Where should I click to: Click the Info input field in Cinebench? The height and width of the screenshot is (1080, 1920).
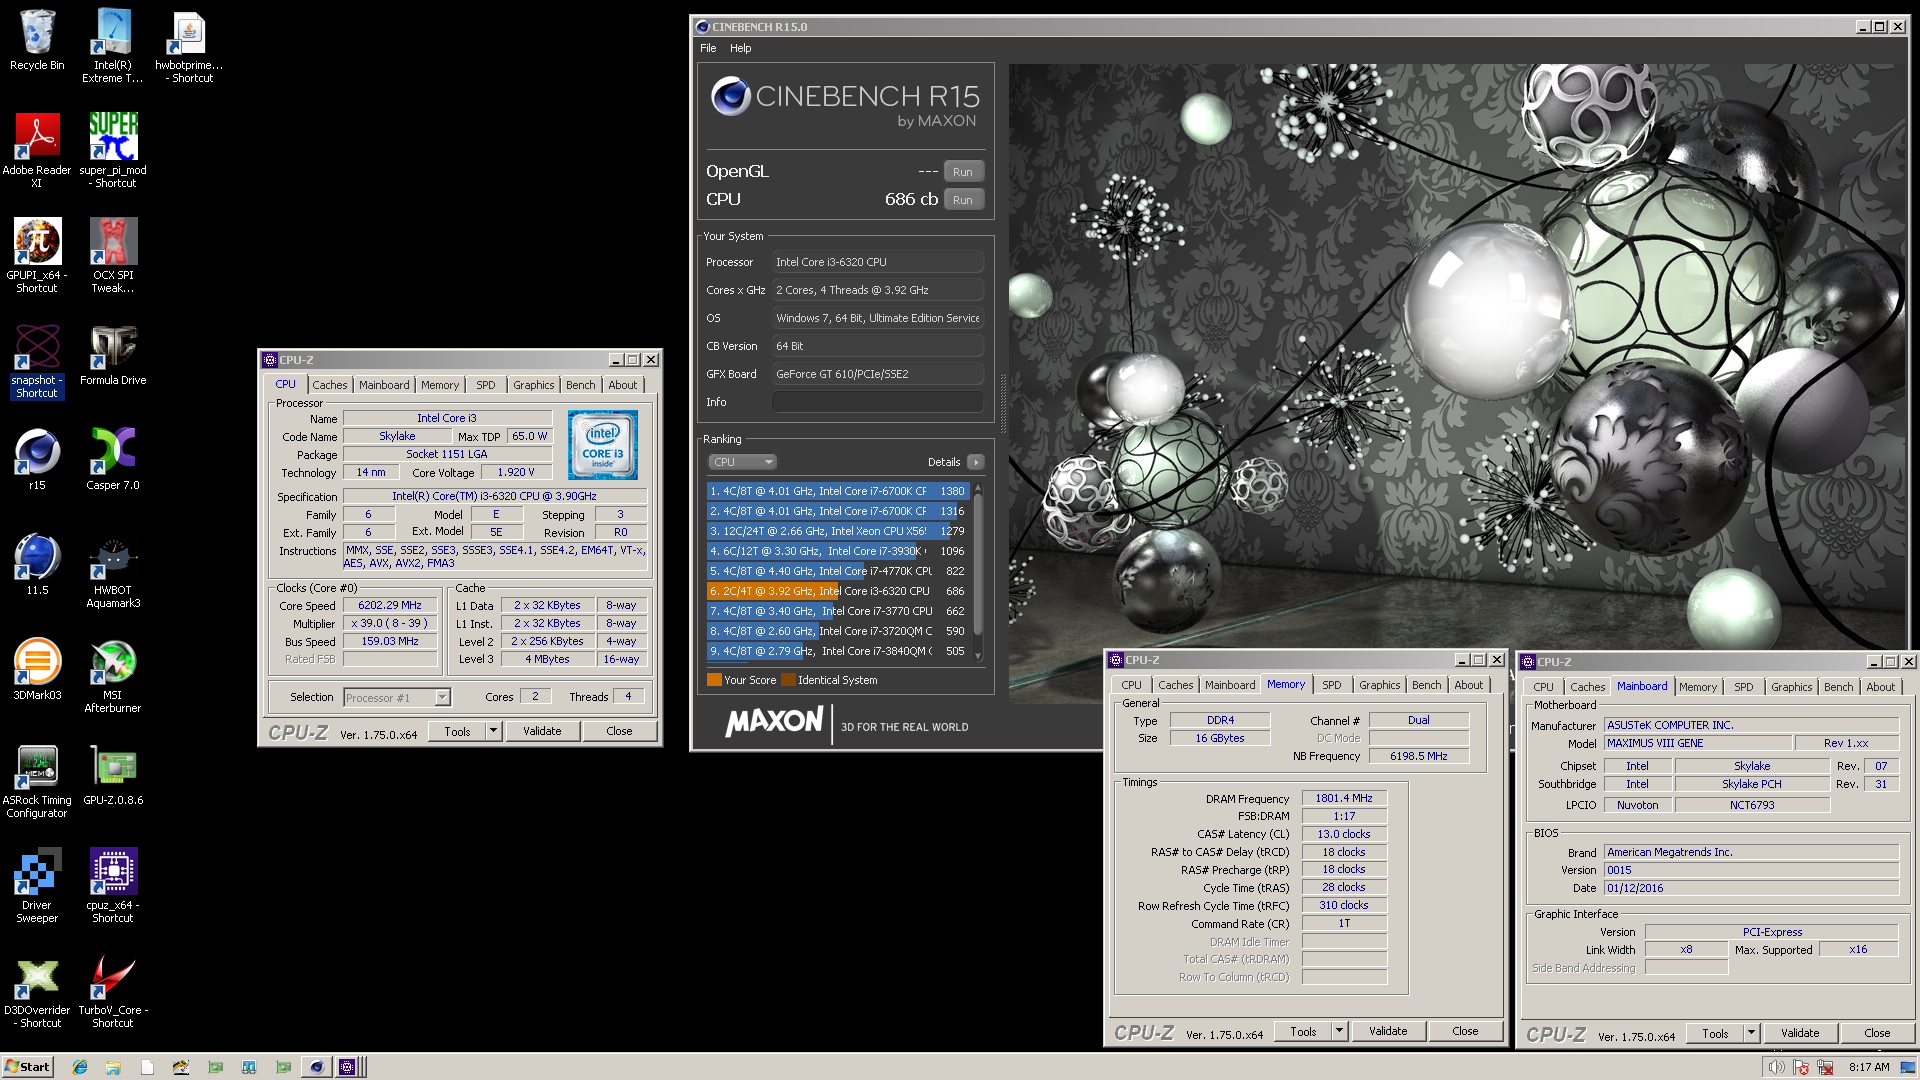click(877, 402)
